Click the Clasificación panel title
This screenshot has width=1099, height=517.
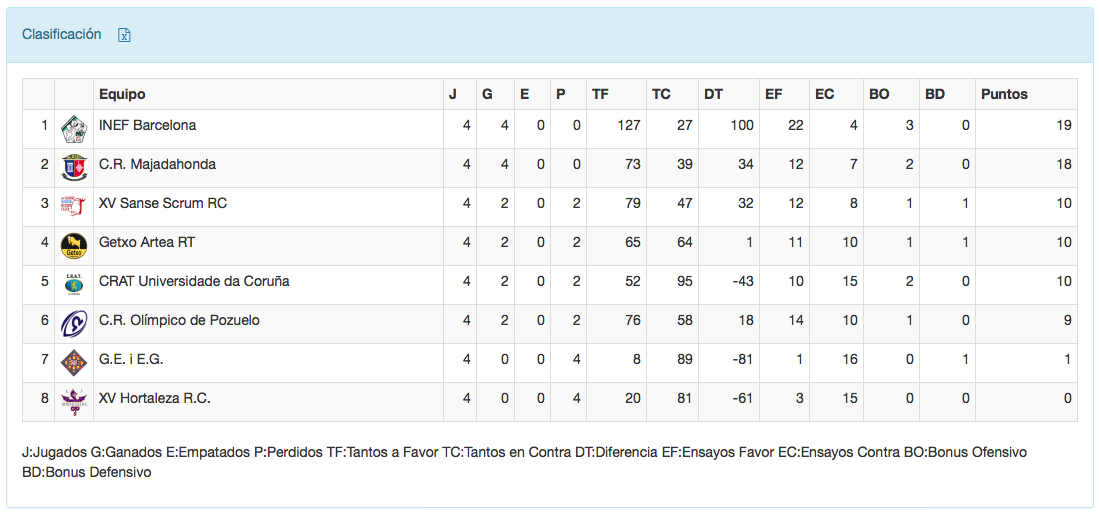click(x=62, y=34)
